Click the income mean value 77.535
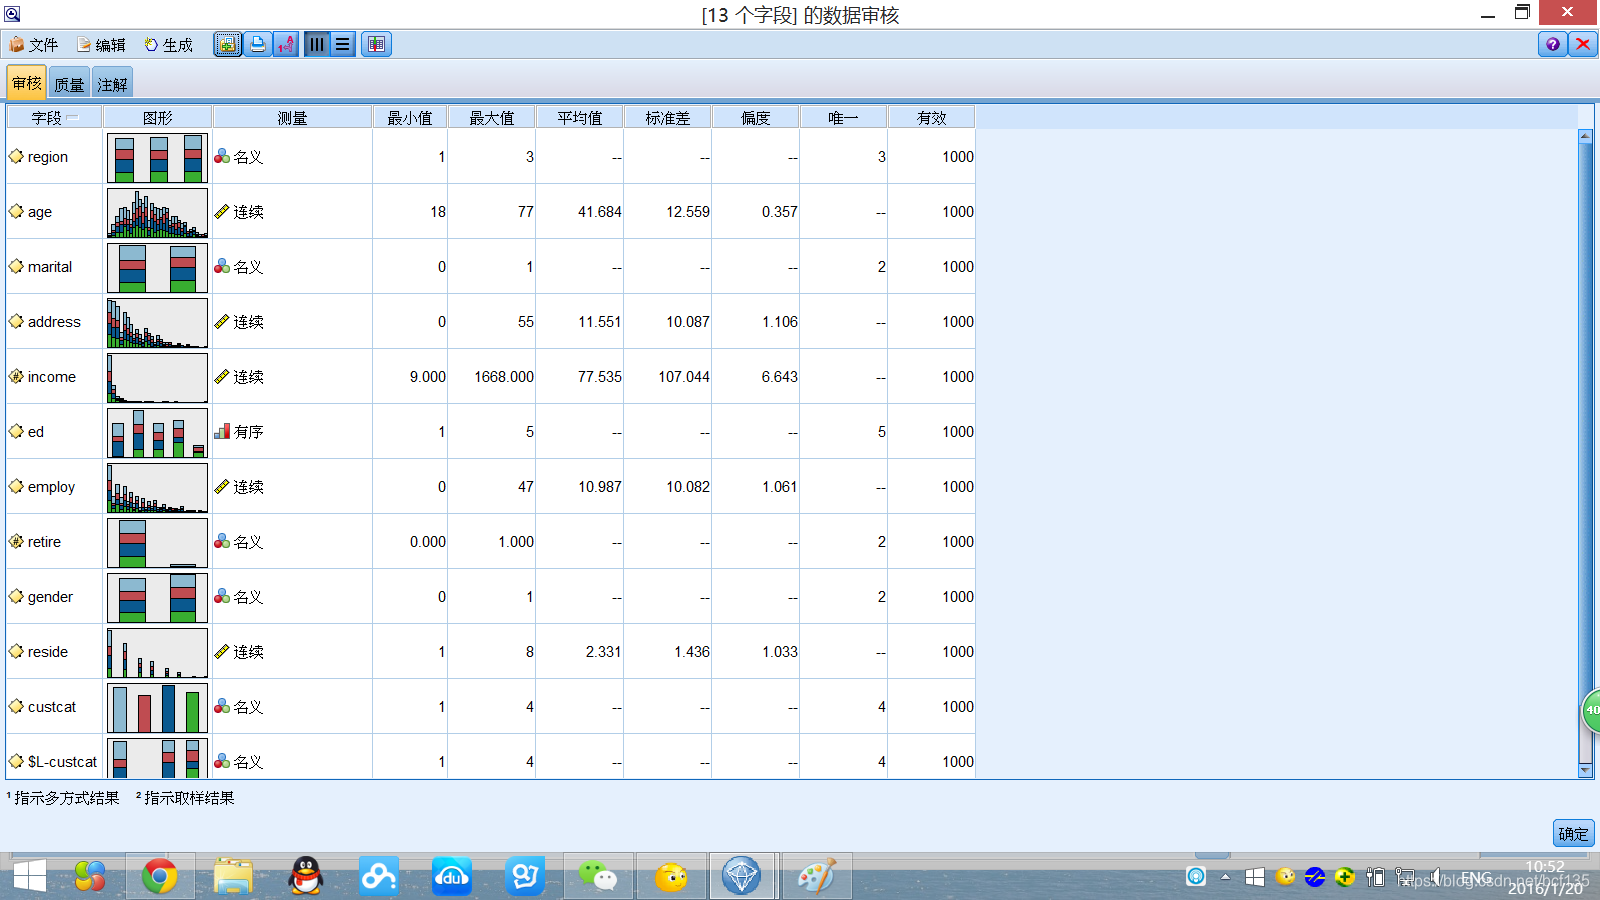This screenshot has width=1600, height=900. coord(599,377)
